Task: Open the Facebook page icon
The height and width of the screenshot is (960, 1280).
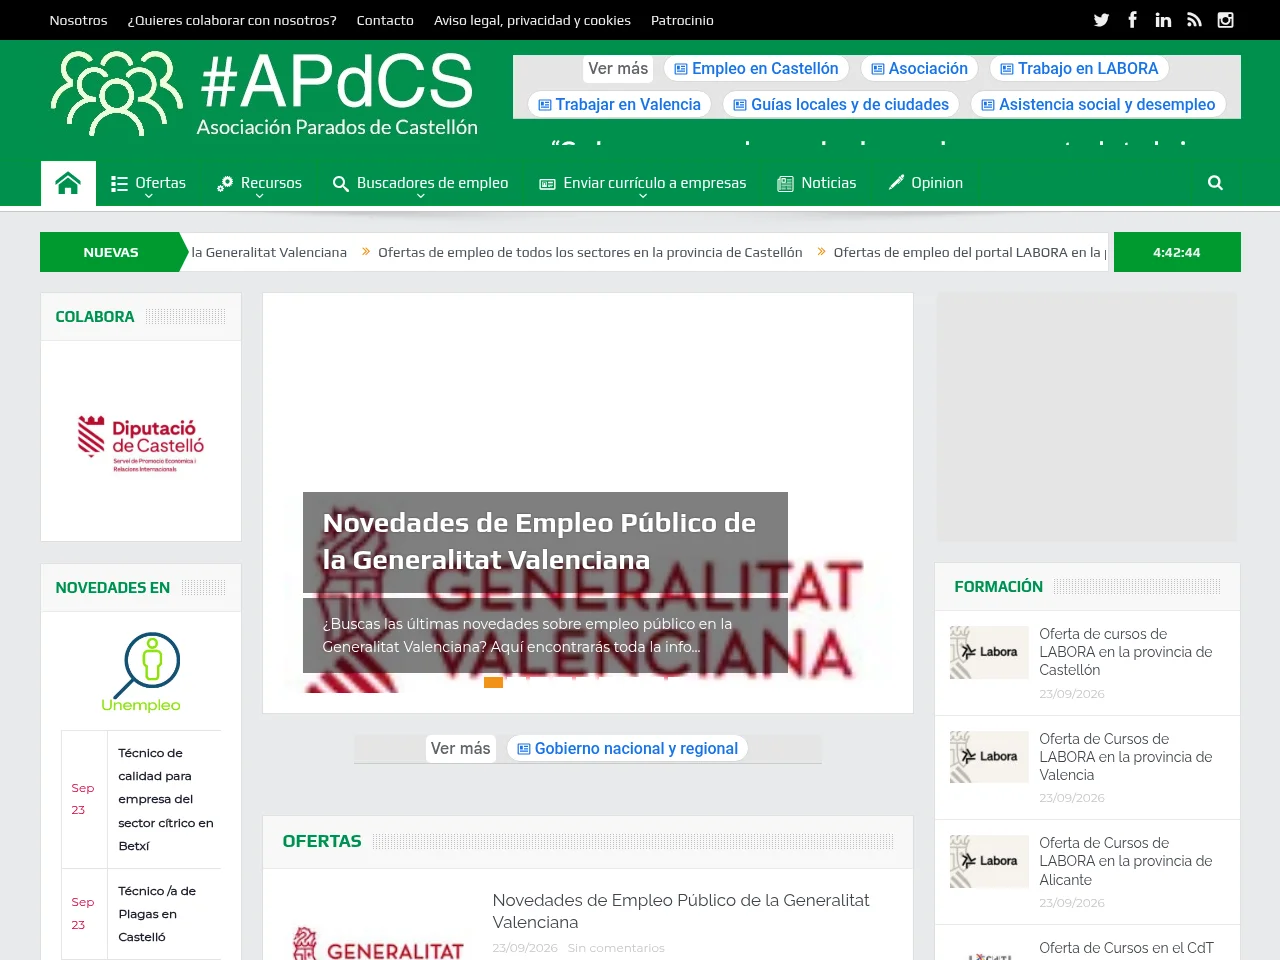Action: [1132, 20]
